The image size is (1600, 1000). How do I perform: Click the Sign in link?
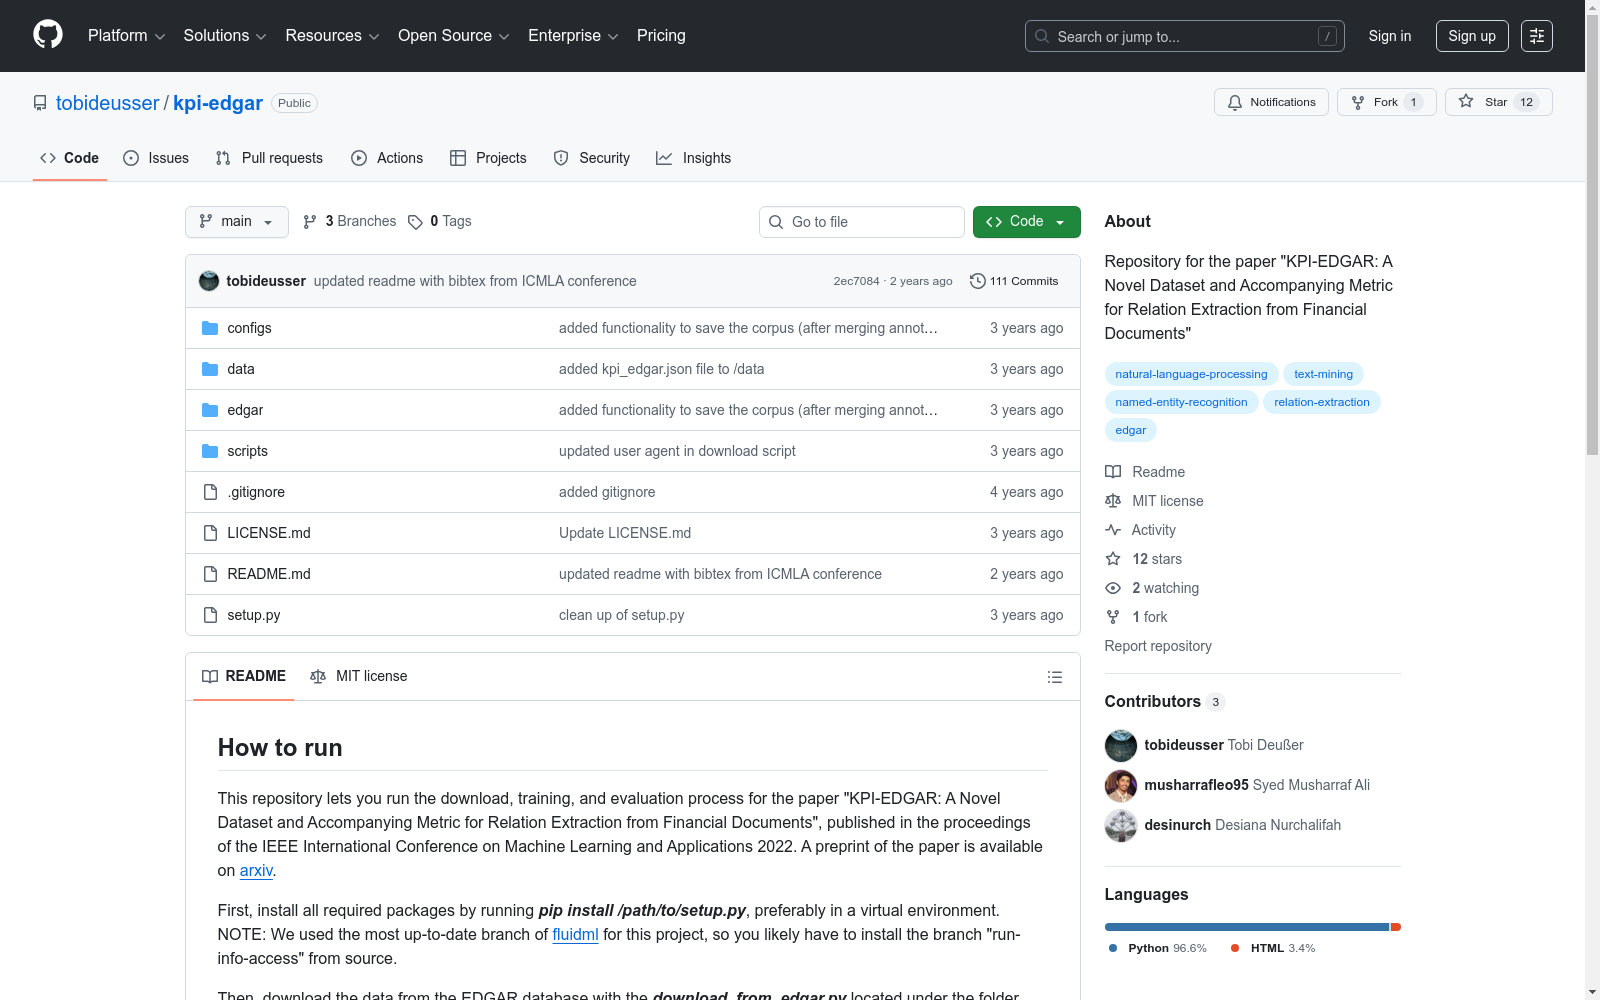(1390, 36)
